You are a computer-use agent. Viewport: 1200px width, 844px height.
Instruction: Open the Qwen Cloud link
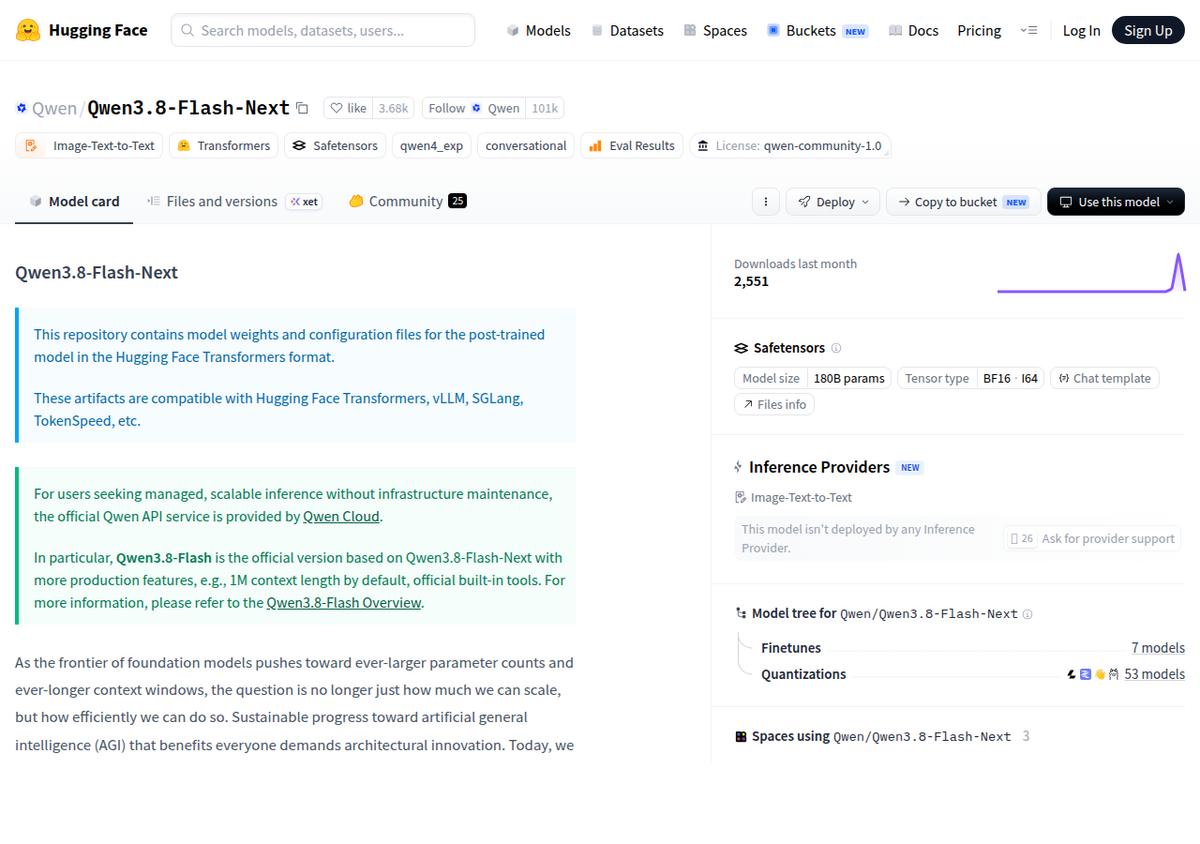pyautogui.click(x=342, y=517)
